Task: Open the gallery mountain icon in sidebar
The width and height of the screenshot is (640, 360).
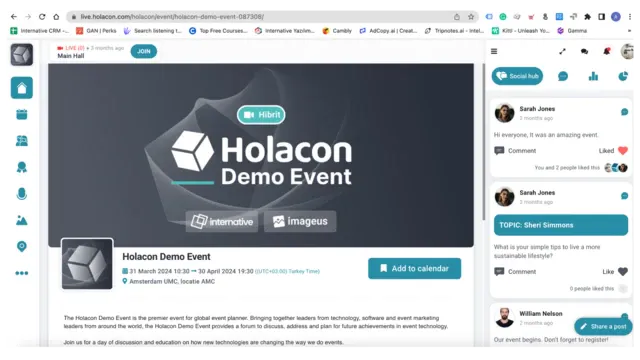Action: pyautogui.click(x=22, y=220)
